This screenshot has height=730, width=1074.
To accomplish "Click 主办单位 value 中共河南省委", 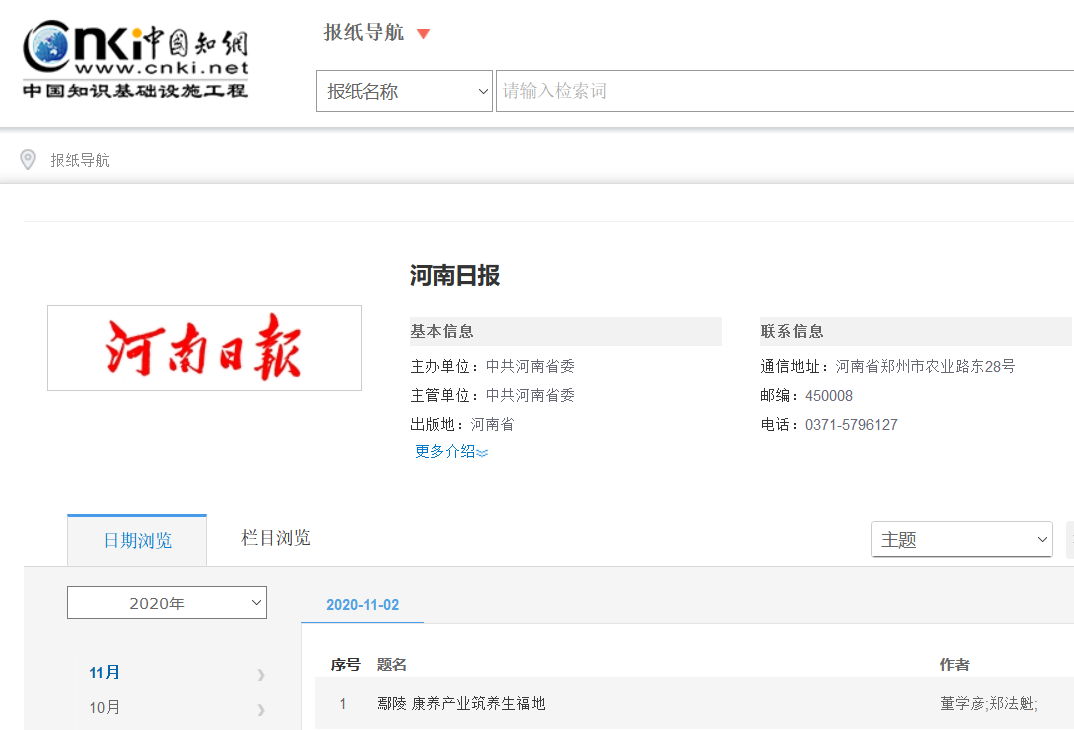I will (x=530, y=366).
